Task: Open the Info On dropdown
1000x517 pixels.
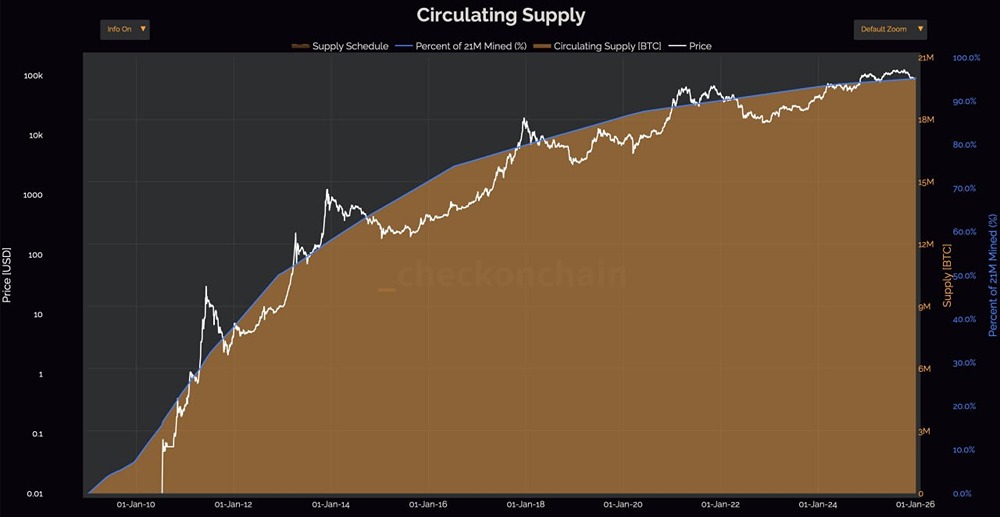Action: tap(120, 29)
